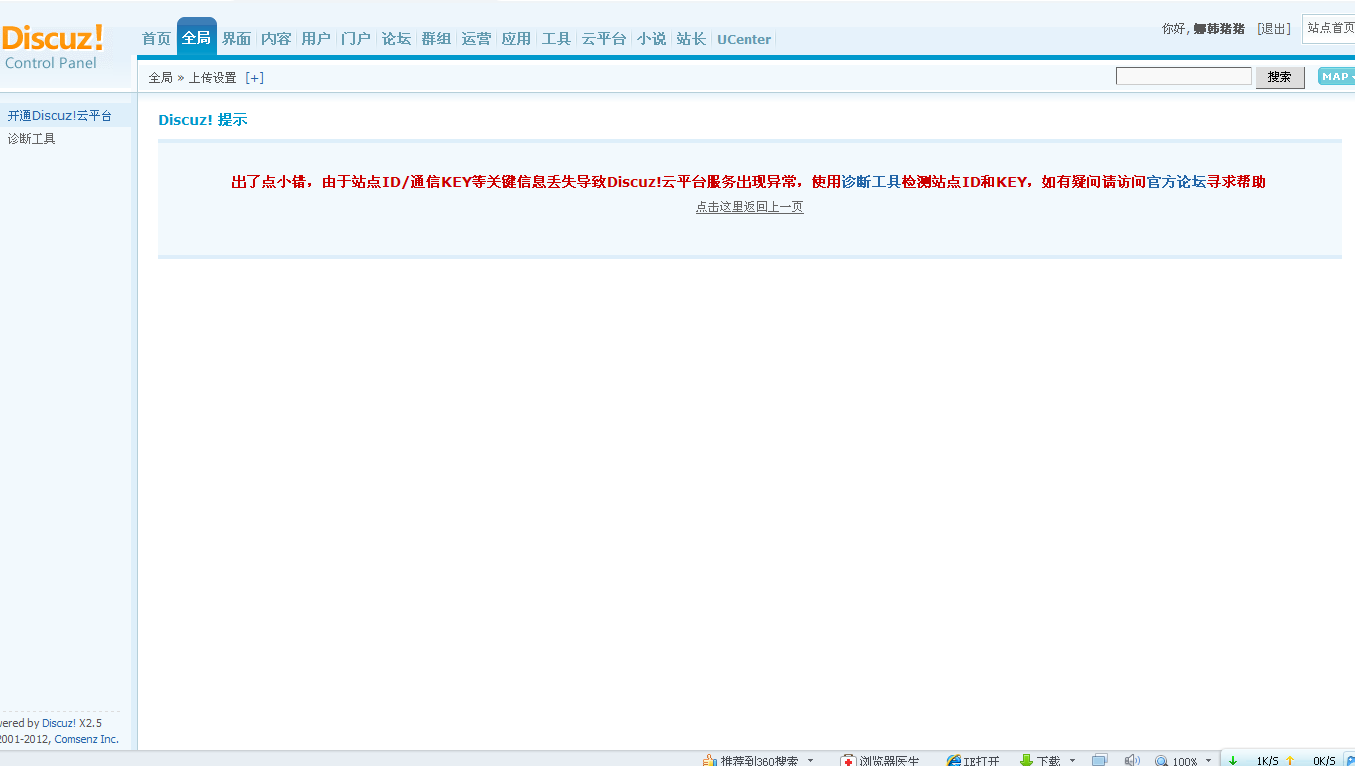Visit the 官方论坛 link in message
This screenshot has width=1355, height=766.
[x=1176, y=182]
